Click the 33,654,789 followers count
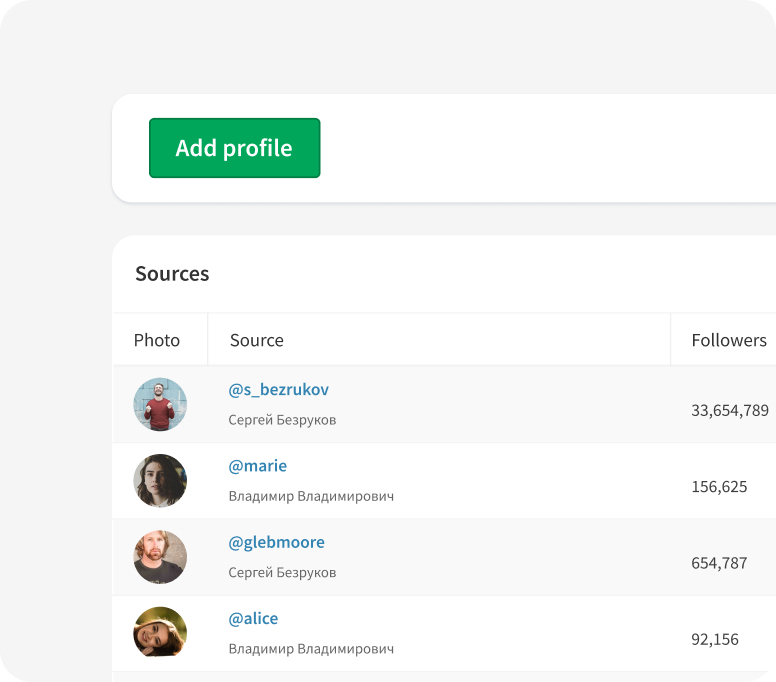 coord(730,410)
